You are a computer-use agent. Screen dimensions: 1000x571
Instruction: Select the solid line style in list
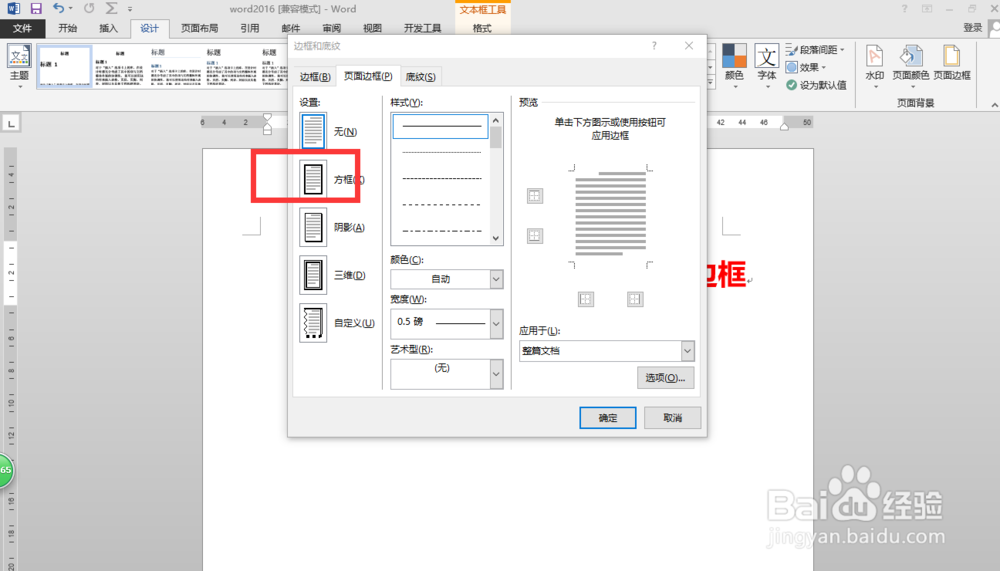(x=441, y=126)
